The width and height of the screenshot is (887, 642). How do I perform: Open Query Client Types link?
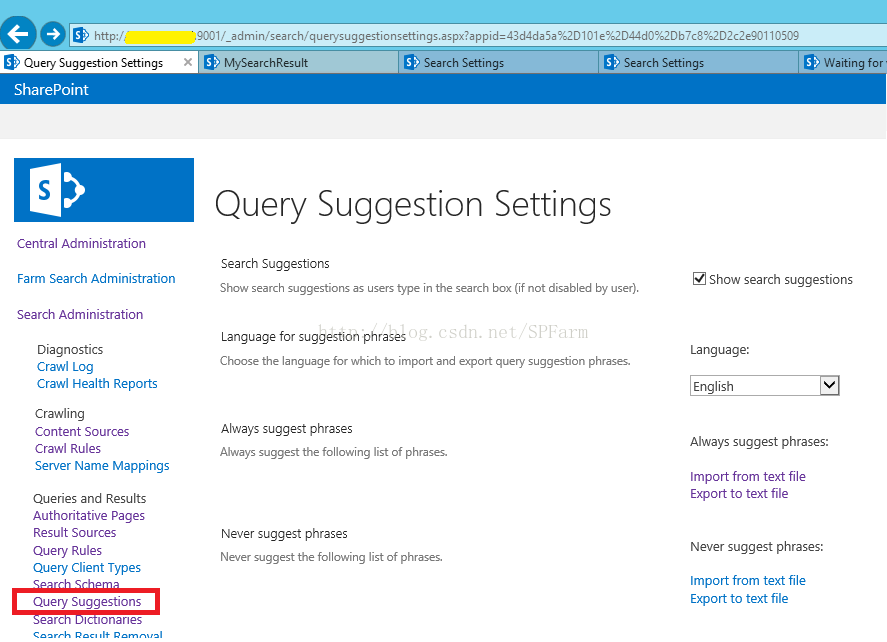[87, 568]
